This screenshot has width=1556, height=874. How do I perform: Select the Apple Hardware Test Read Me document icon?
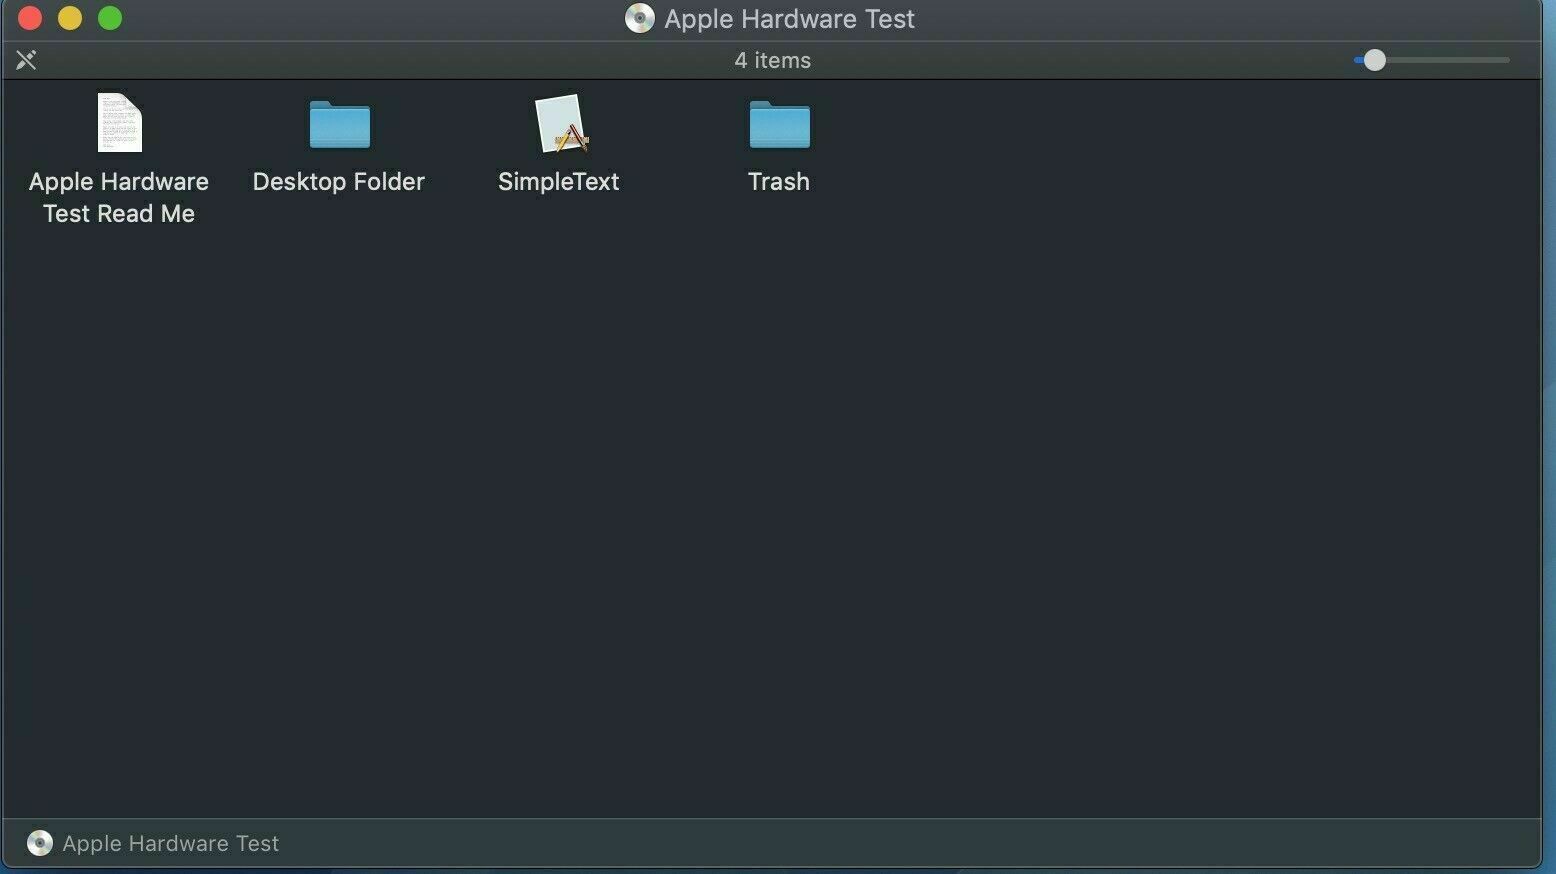coord(120,122)
